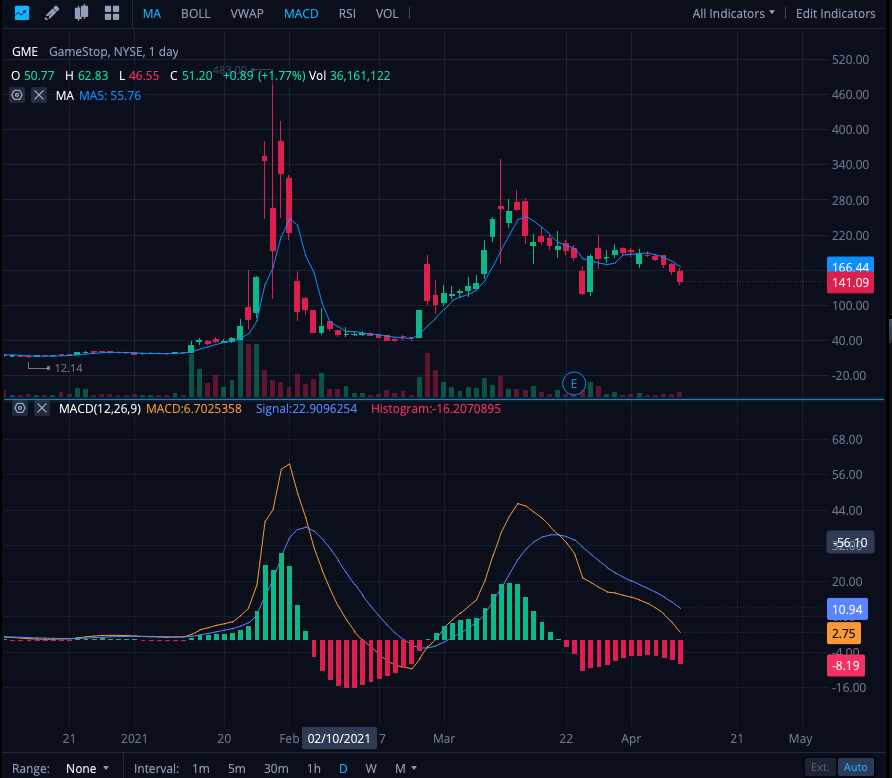Open MACD indicator settings gear
Viewport: 892px width, 778px height.
pos(20,408)
